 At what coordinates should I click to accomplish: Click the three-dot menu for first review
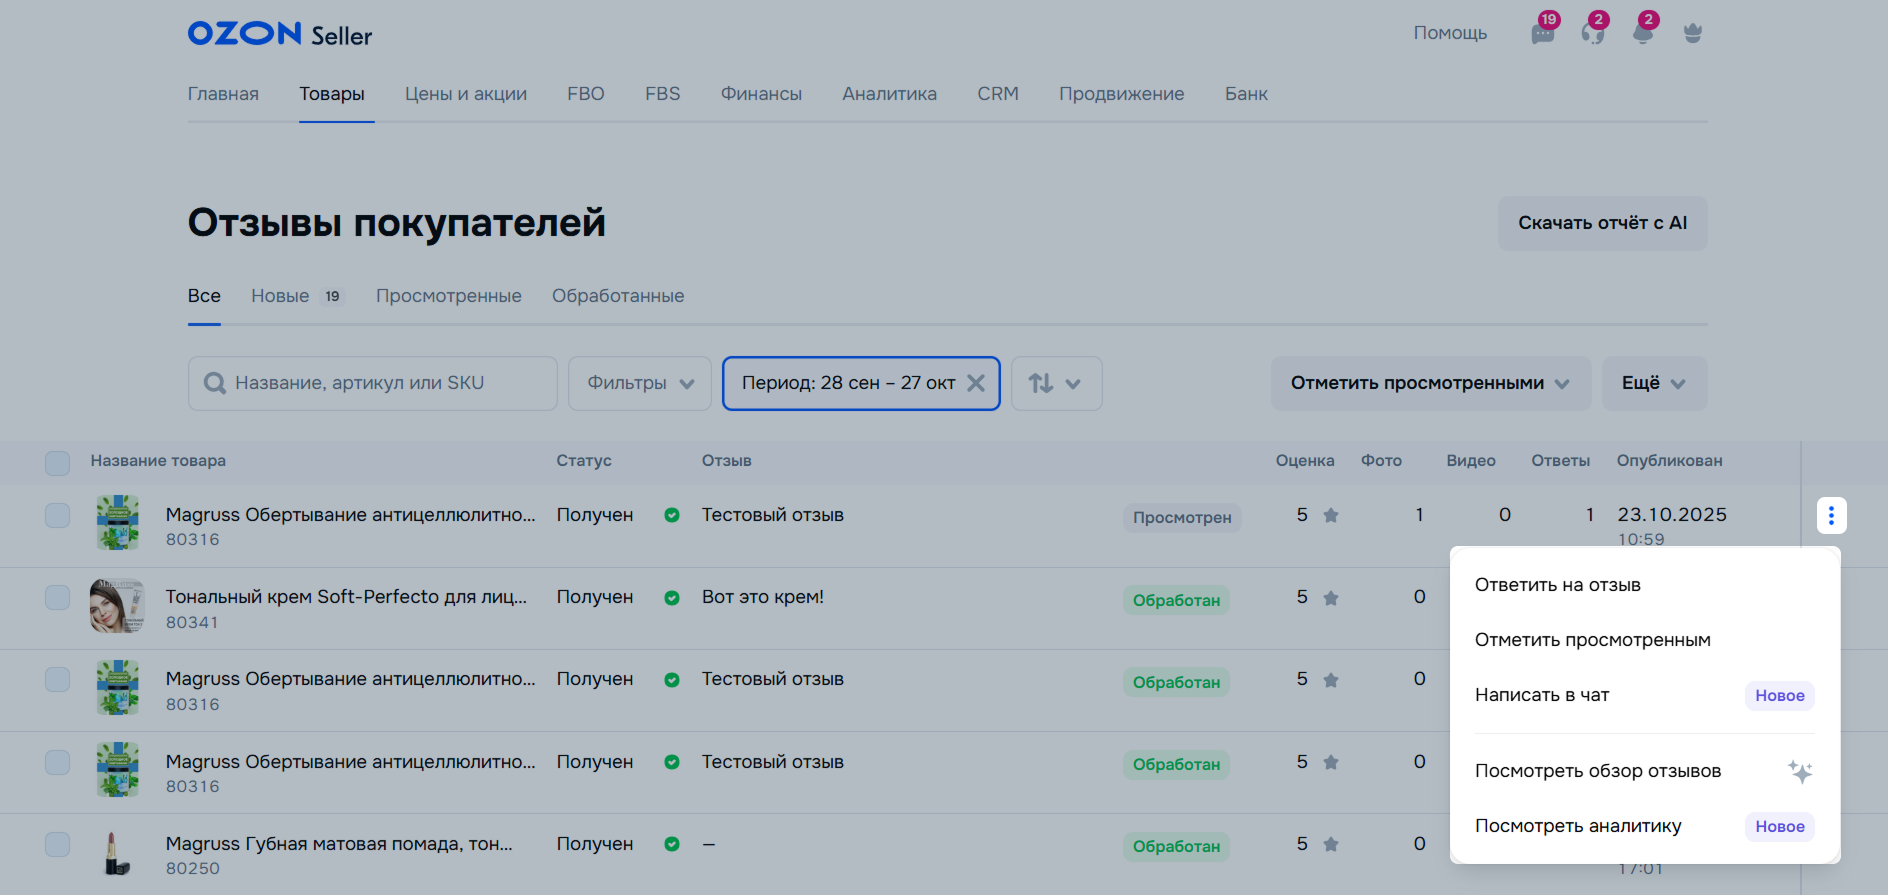[1831, 516]
